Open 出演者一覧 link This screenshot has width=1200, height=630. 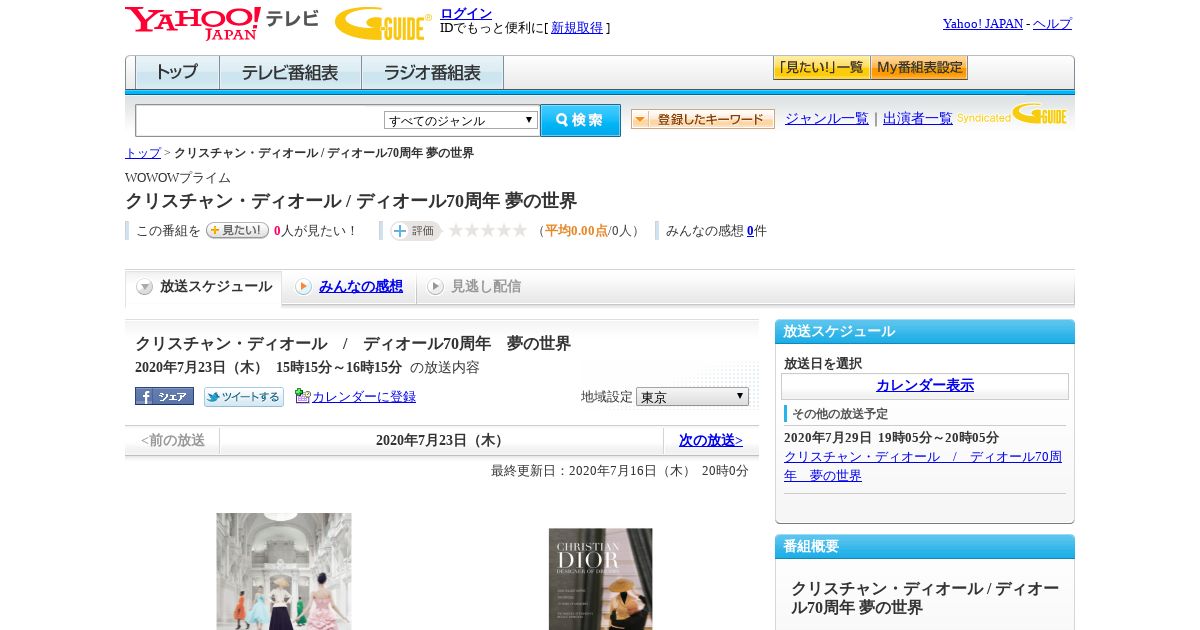tap(918, 118)
